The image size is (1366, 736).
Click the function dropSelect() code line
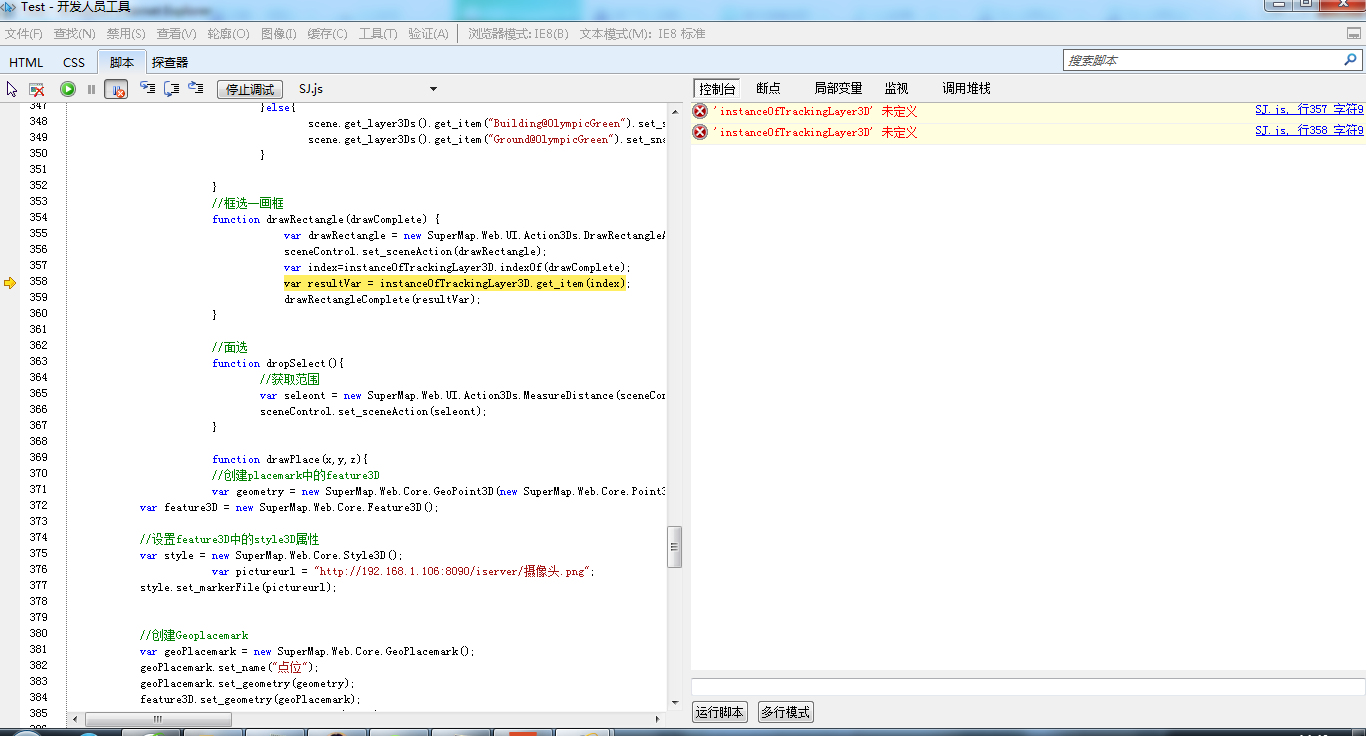[278, 363]
